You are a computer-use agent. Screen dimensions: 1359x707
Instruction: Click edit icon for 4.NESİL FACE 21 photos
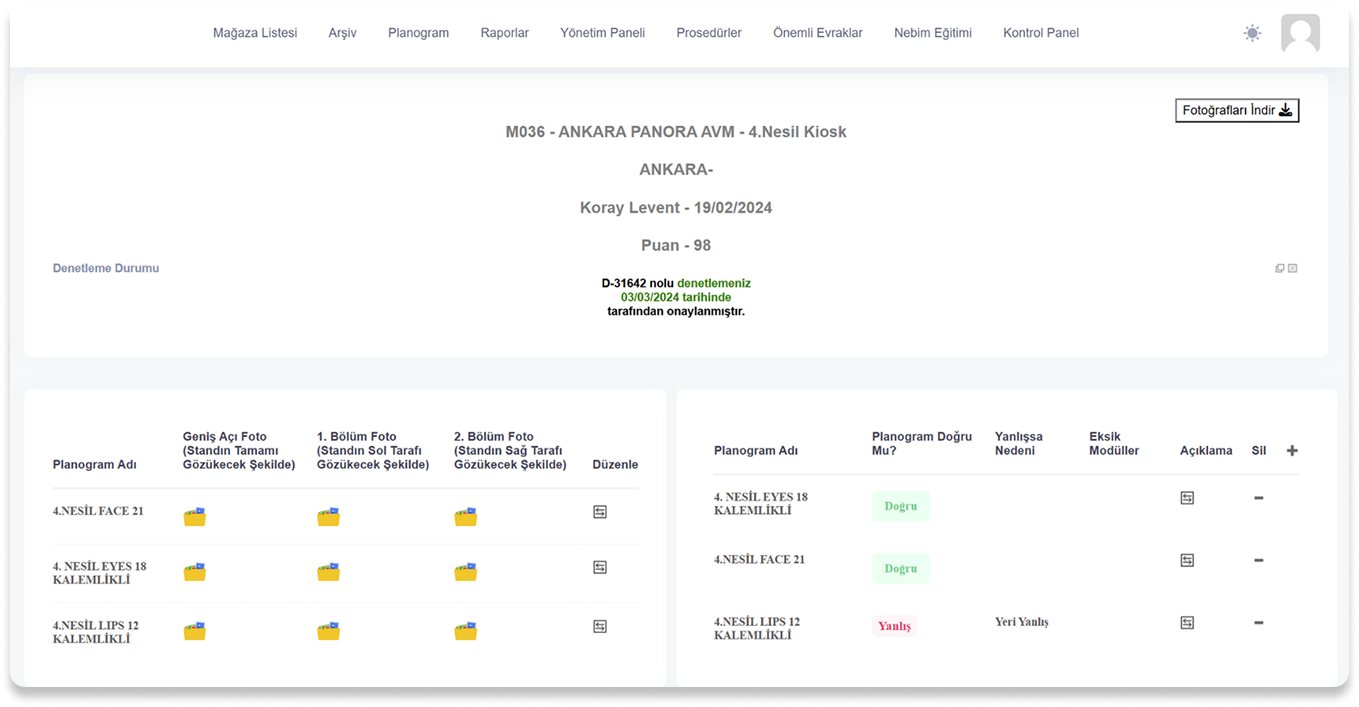[x=600, y=512]
